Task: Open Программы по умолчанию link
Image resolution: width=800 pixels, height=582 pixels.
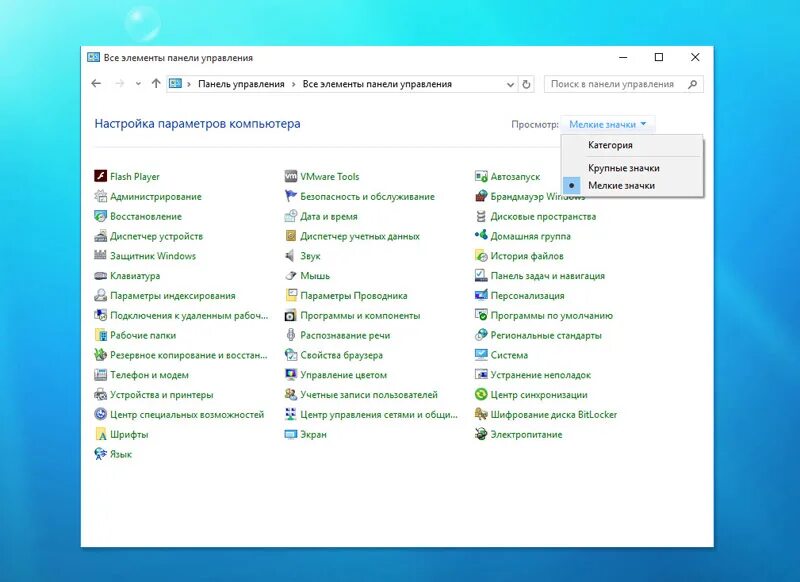Action: pos(552,315)
